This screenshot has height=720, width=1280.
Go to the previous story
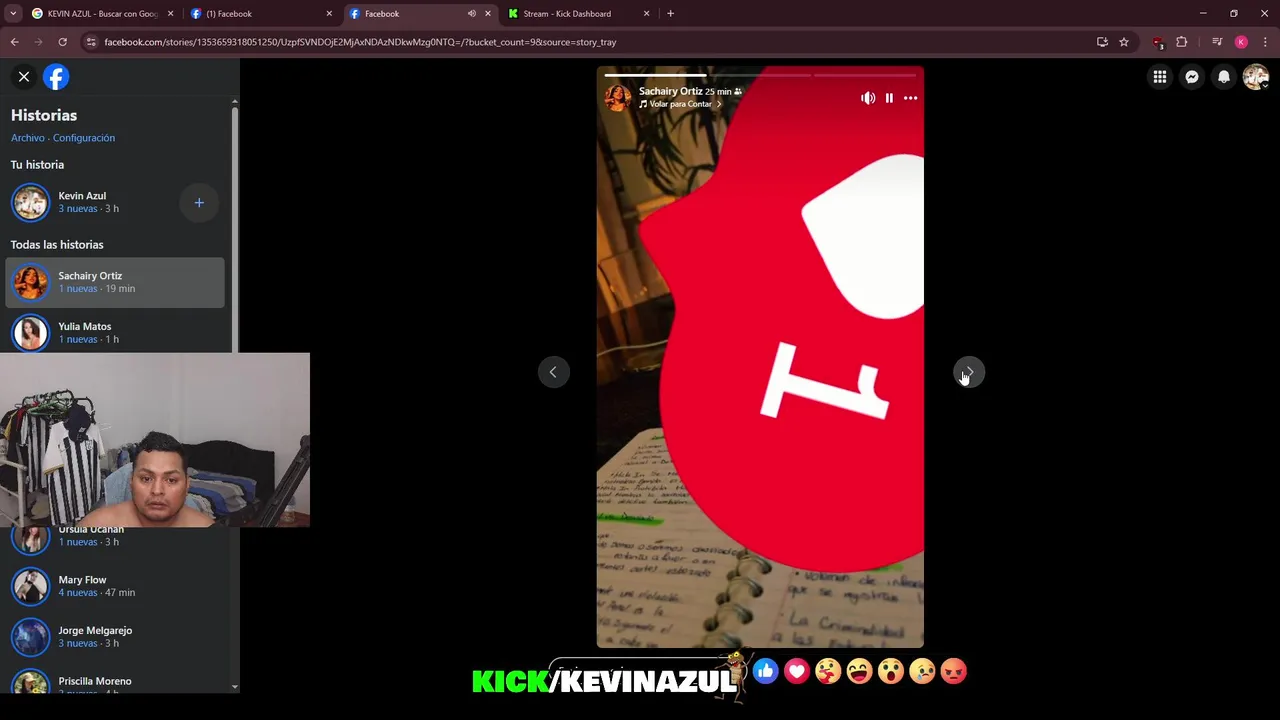(x=553, y=372)
